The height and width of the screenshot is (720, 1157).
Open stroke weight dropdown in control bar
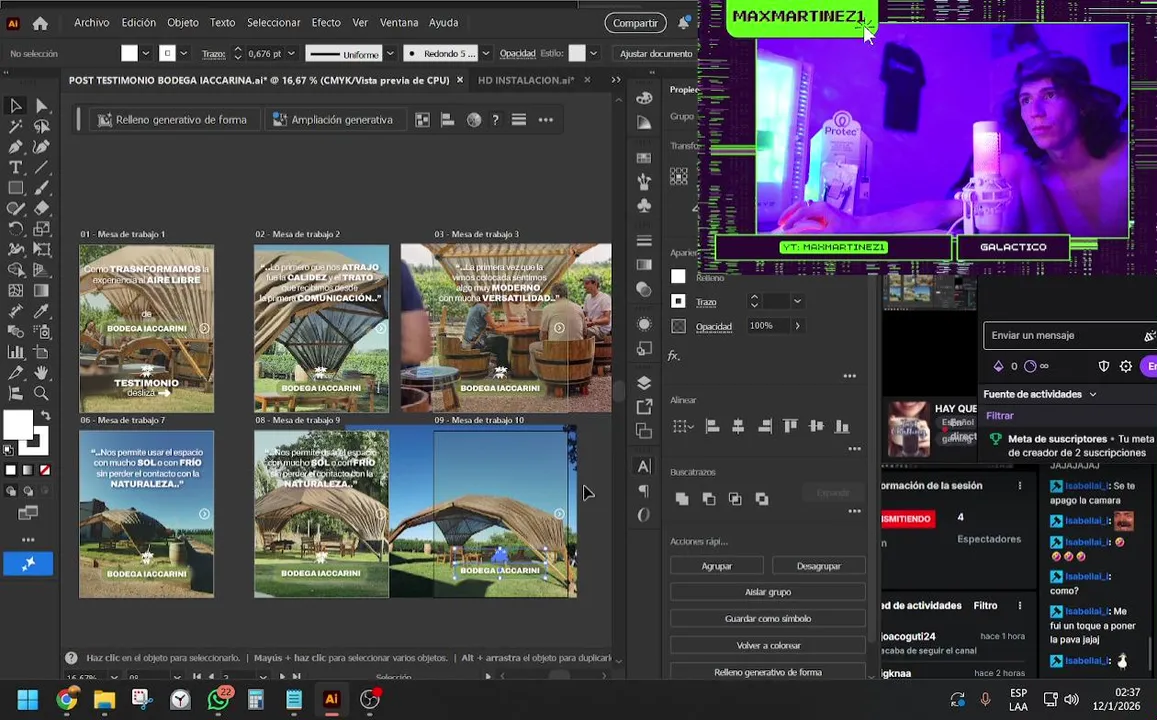[x=291, y=53]
